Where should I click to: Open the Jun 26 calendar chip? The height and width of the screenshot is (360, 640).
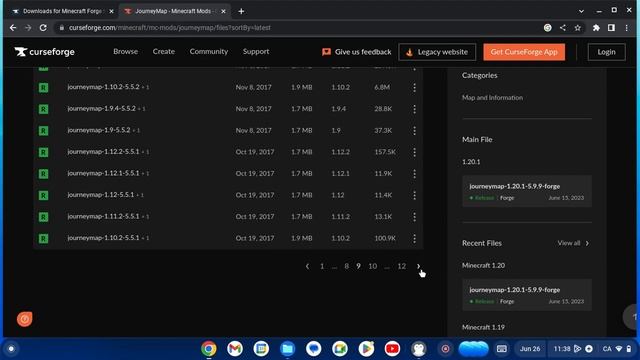[x=530, y=349]
